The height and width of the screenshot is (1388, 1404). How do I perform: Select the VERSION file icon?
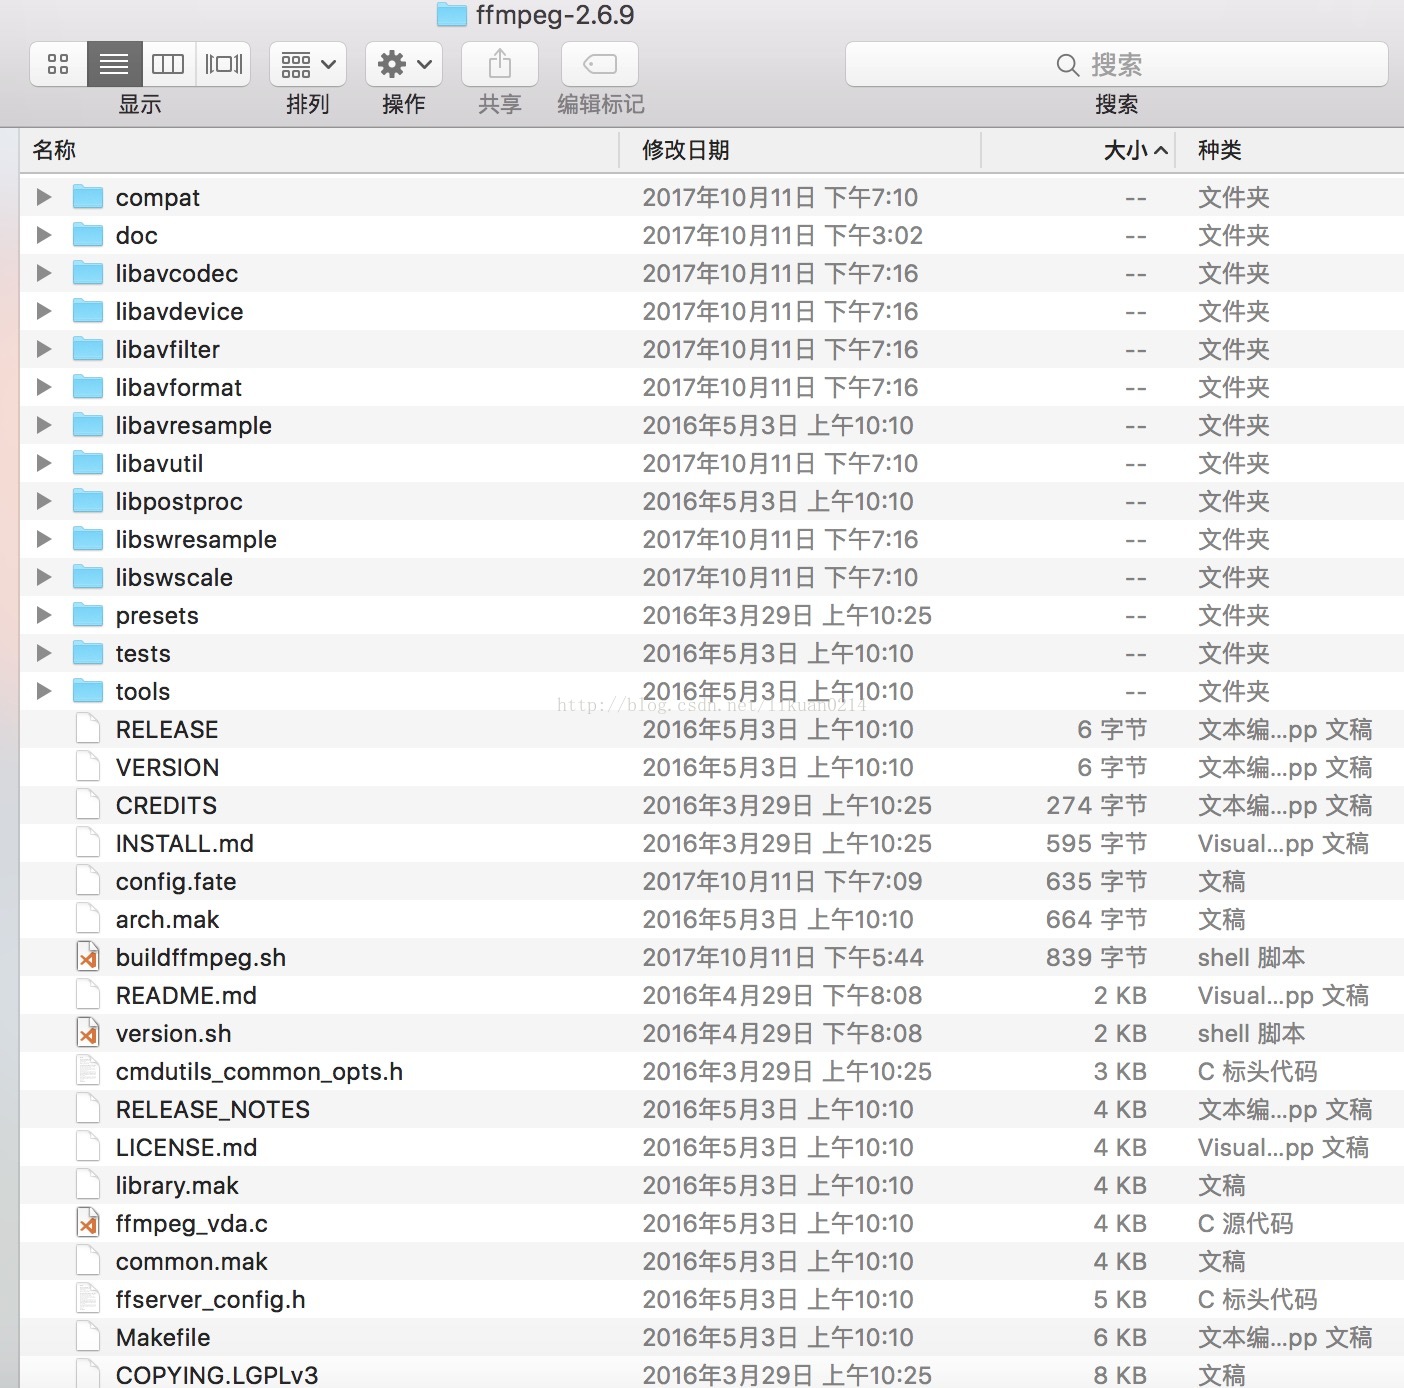coord(88,767)
